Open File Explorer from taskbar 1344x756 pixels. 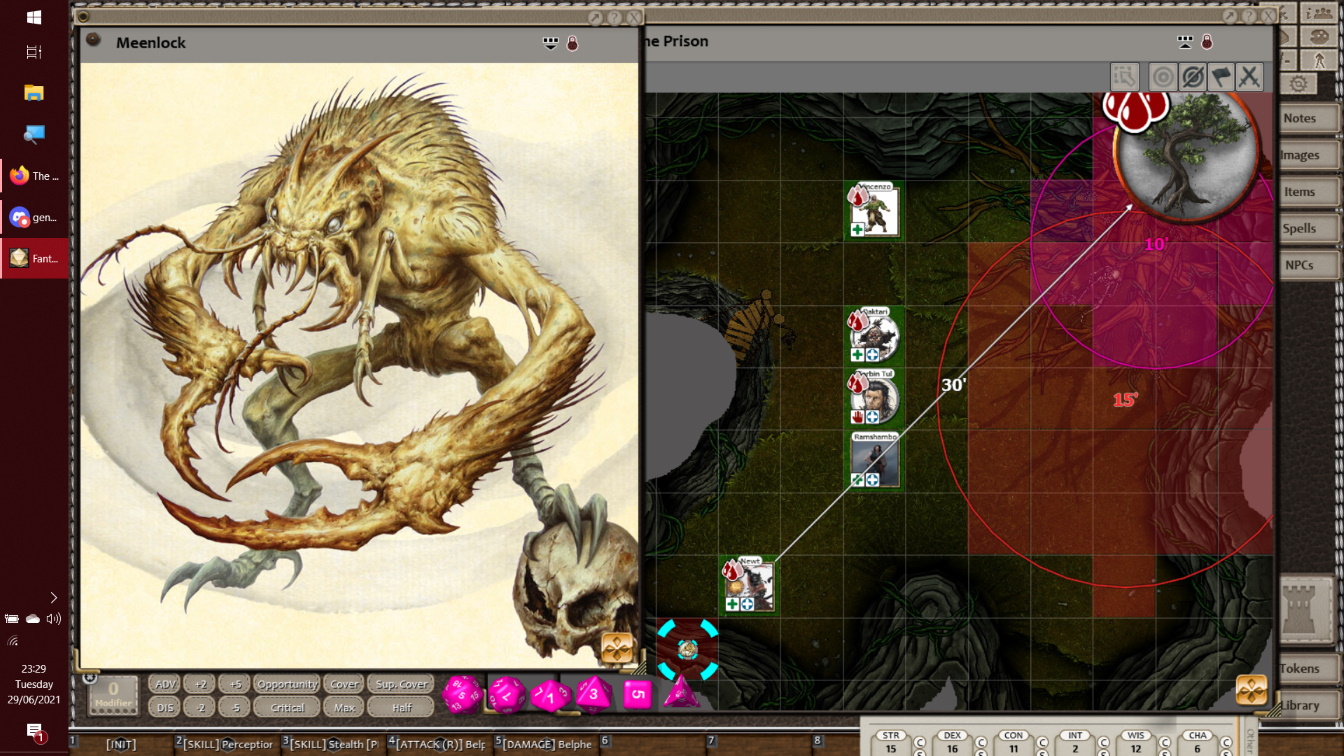click(34, 93)
